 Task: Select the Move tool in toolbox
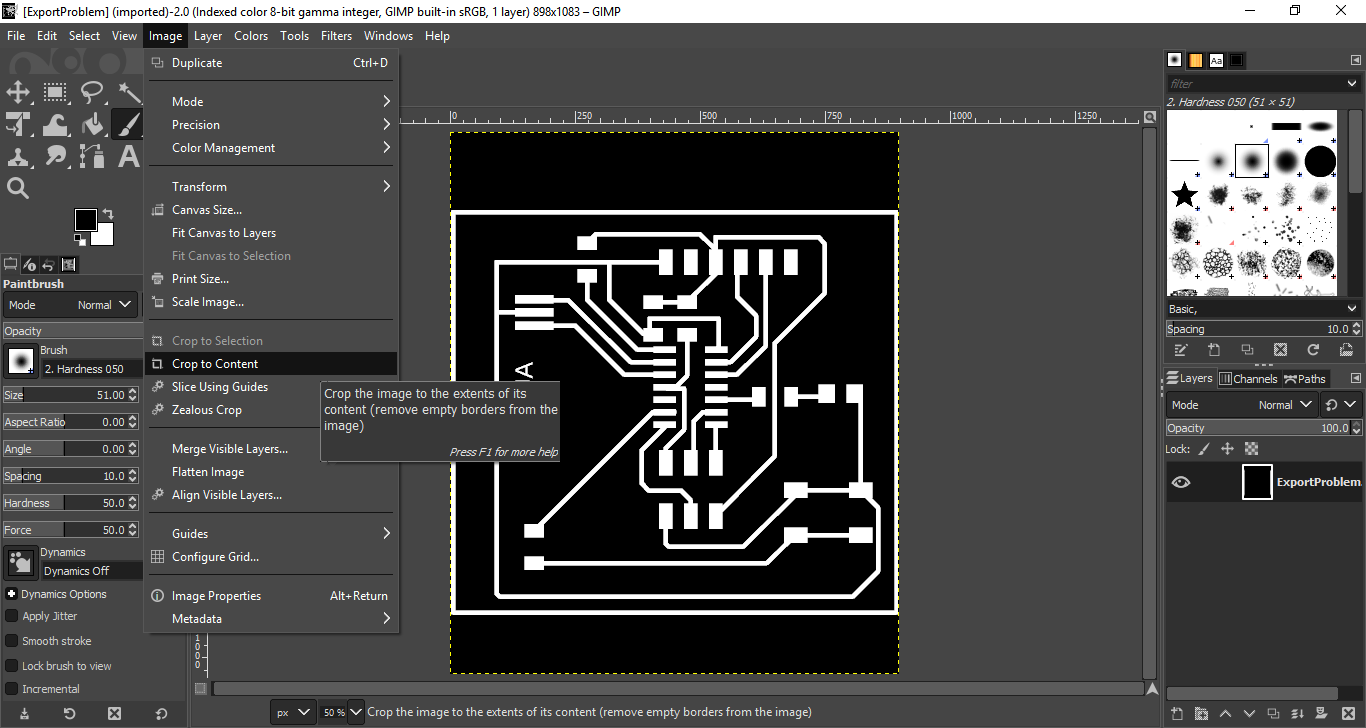click(x=18, y=93)
